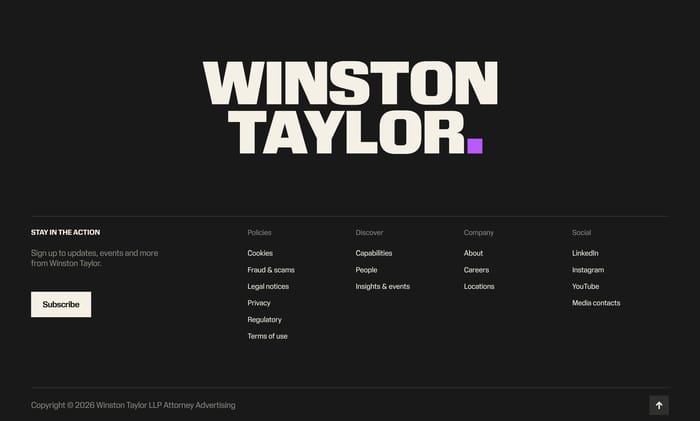Open the Careers link
The height and width of the screenshot is (421, 700).
click(476, 270)
